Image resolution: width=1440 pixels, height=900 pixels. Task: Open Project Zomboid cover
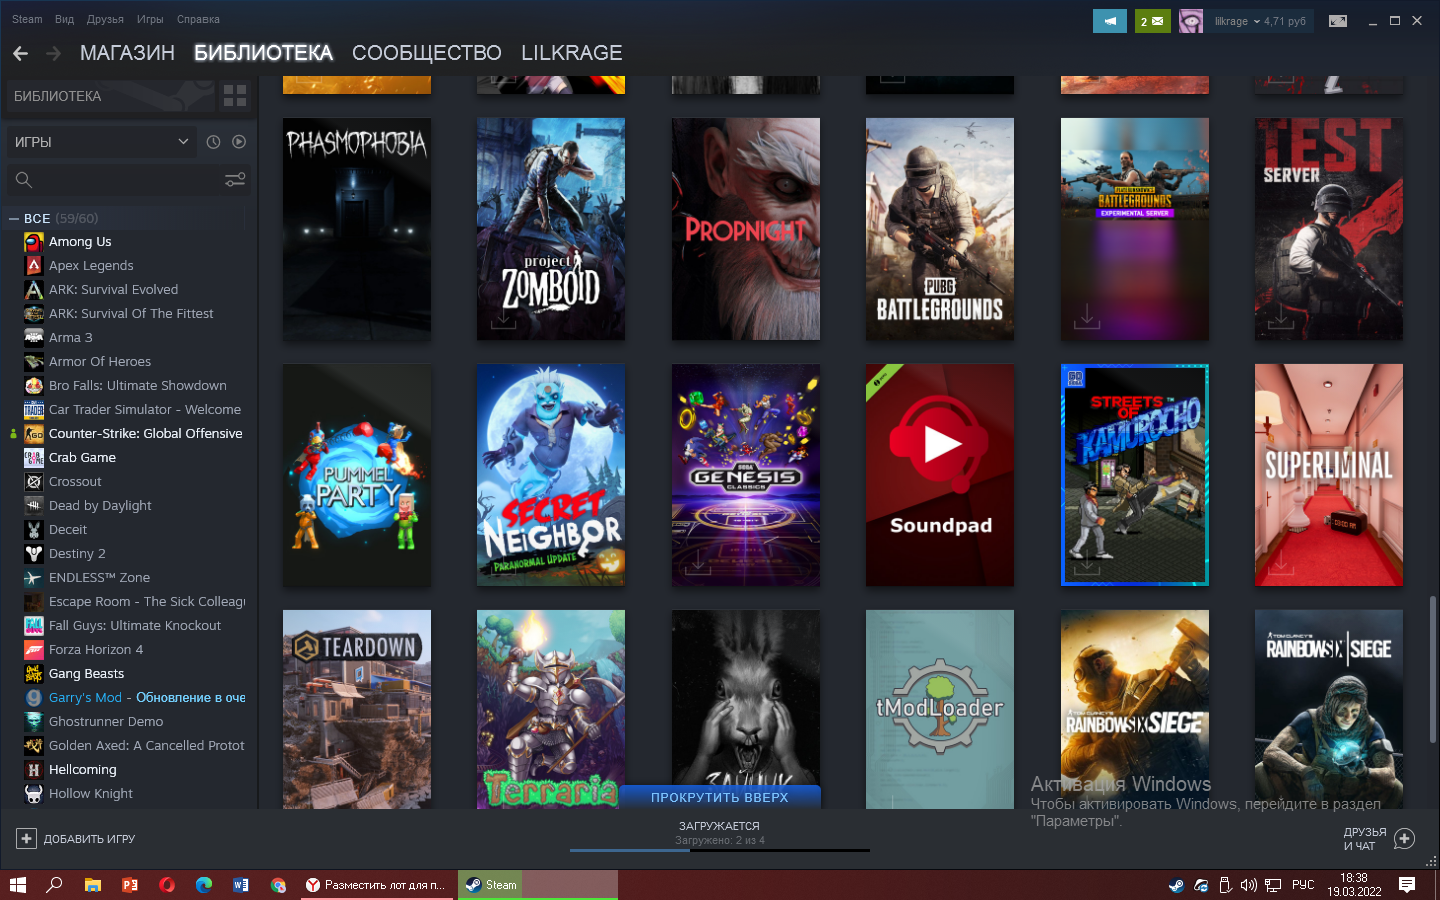[x=551, y=229]
